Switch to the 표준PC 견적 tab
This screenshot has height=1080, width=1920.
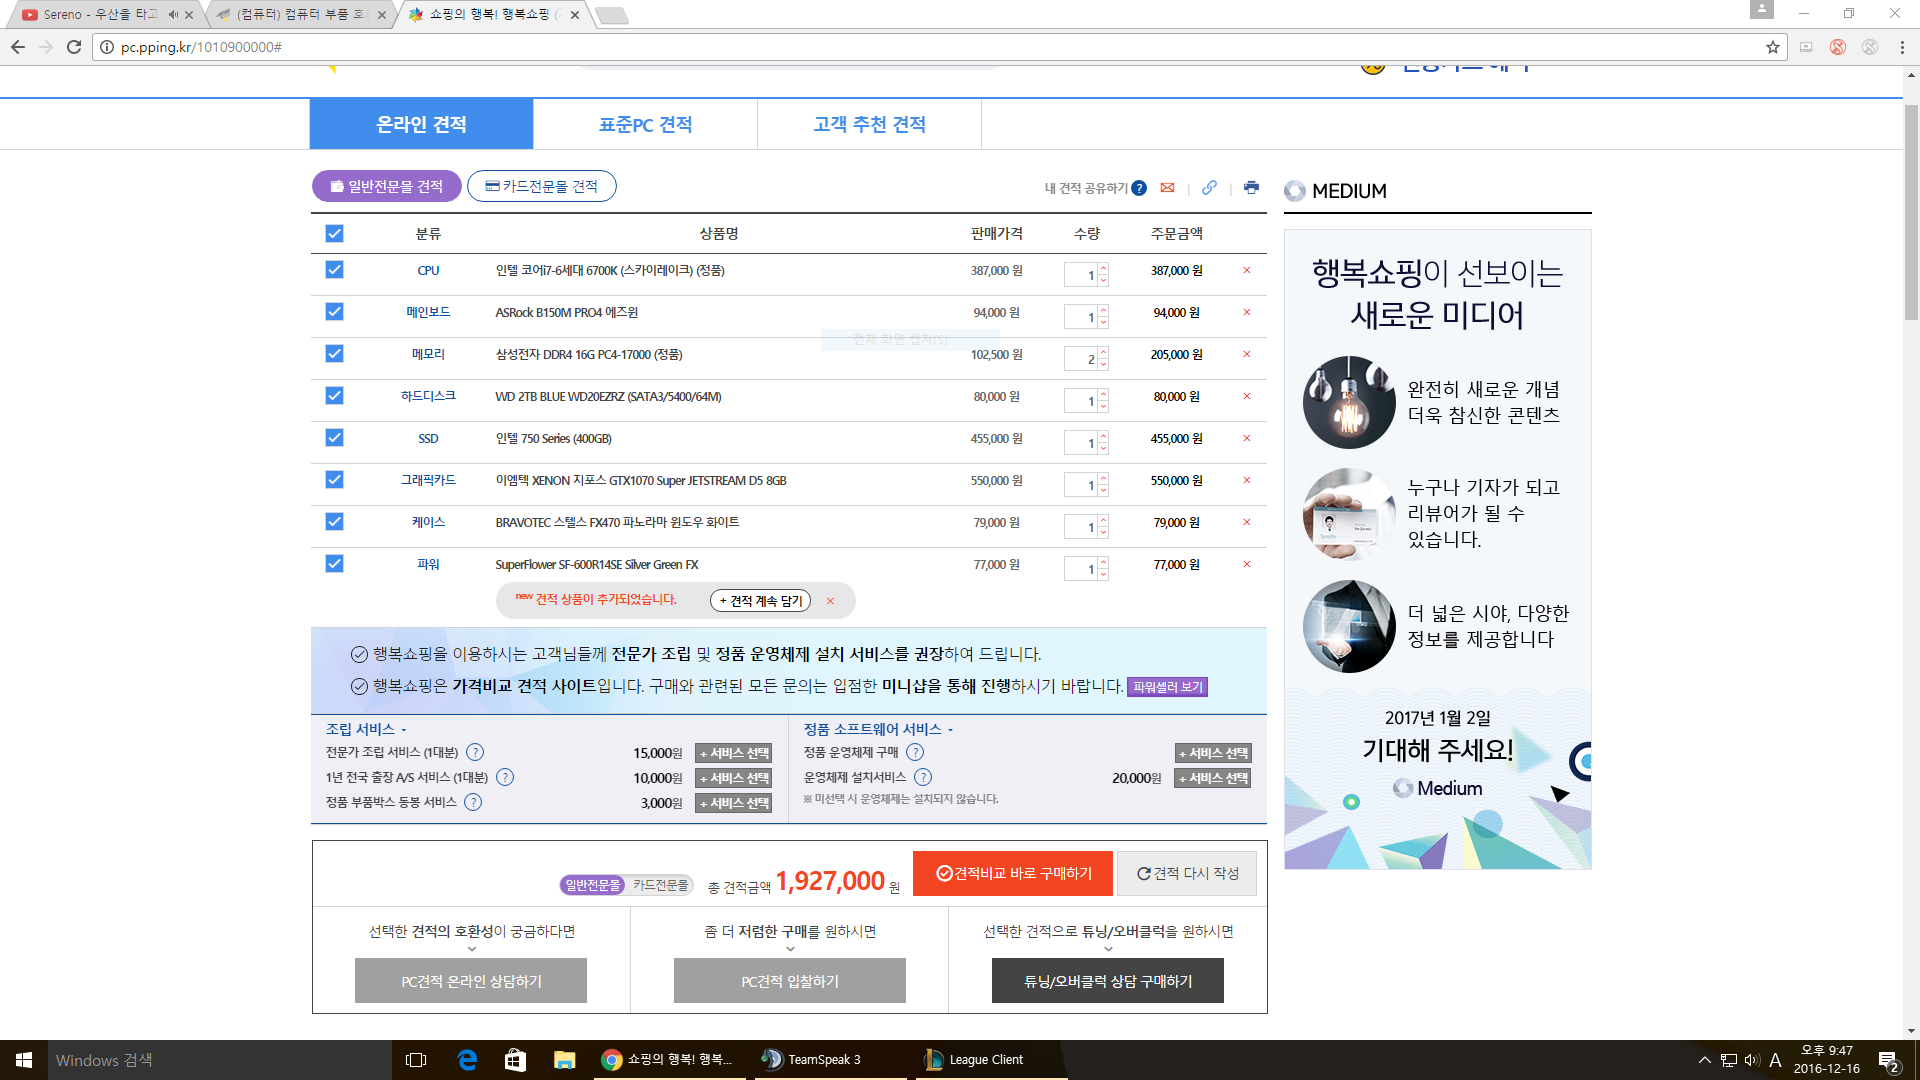click(645, 124)
